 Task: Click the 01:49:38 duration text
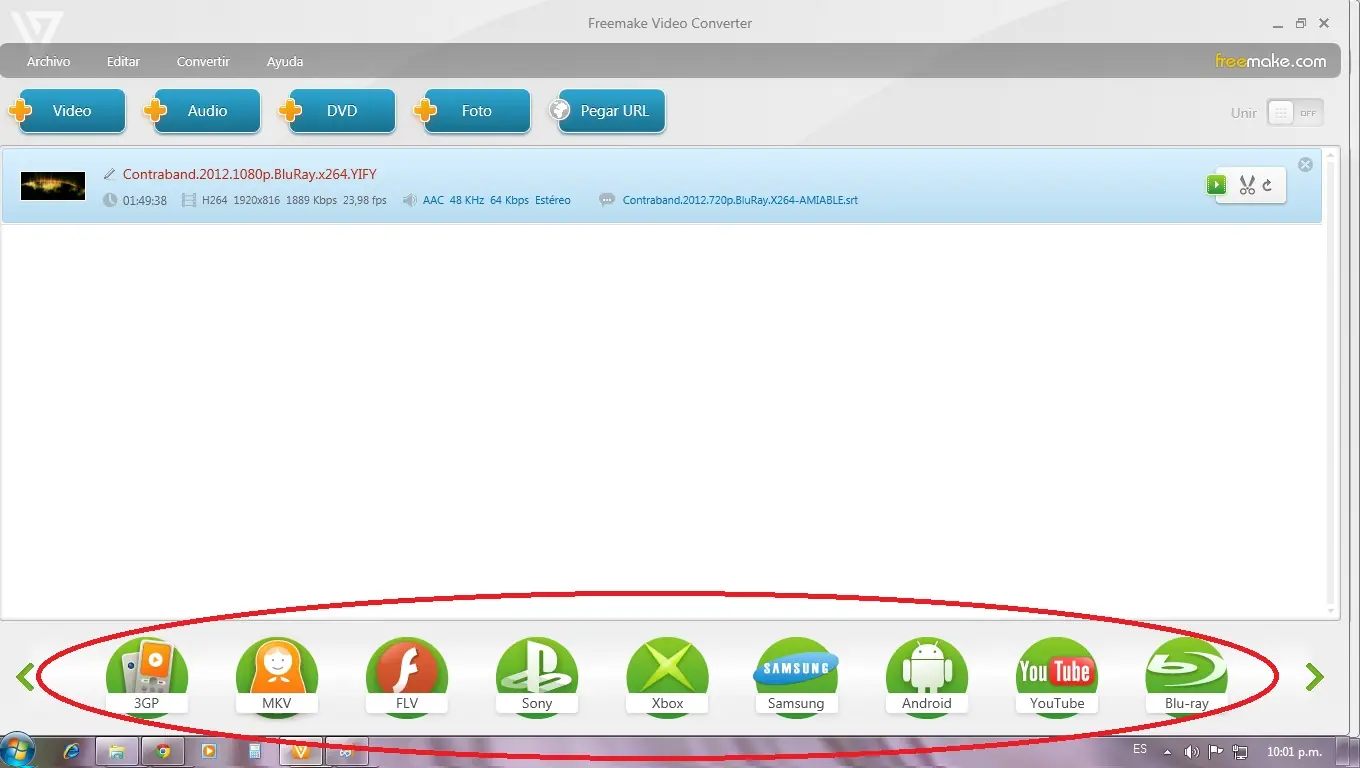[x=145, y=200]
